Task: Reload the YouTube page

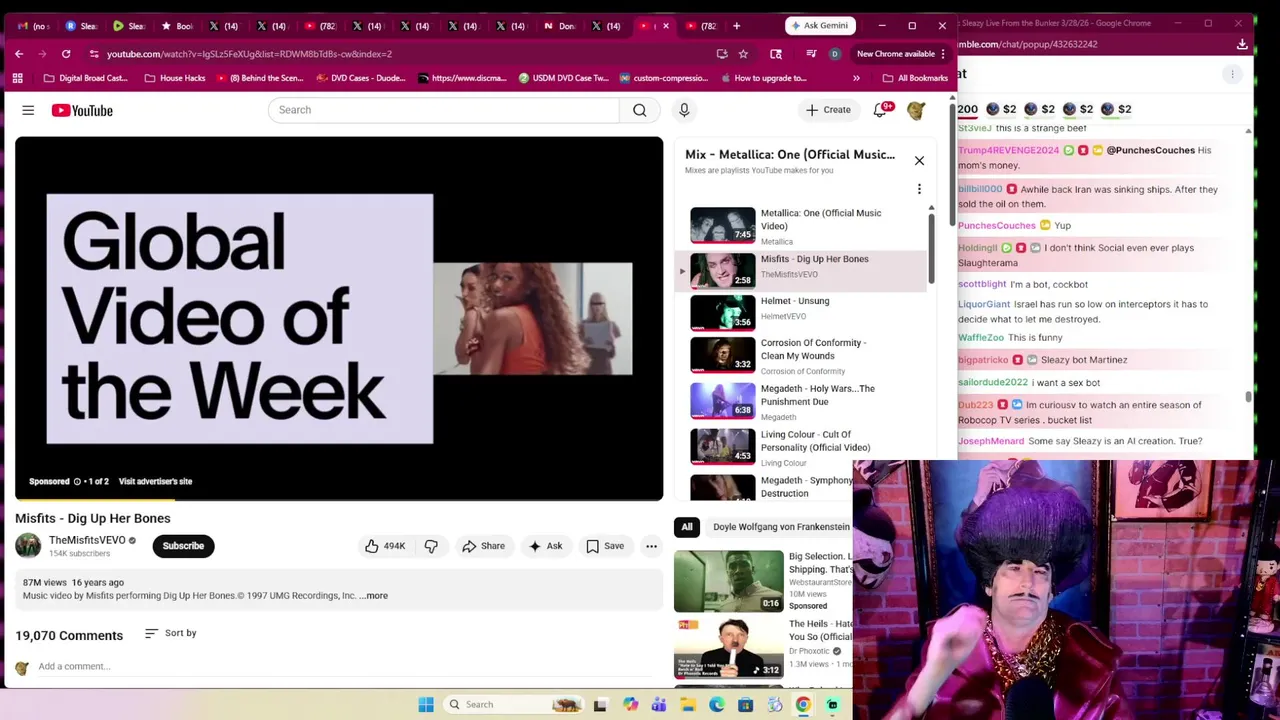Action: (x=66, y=54)
